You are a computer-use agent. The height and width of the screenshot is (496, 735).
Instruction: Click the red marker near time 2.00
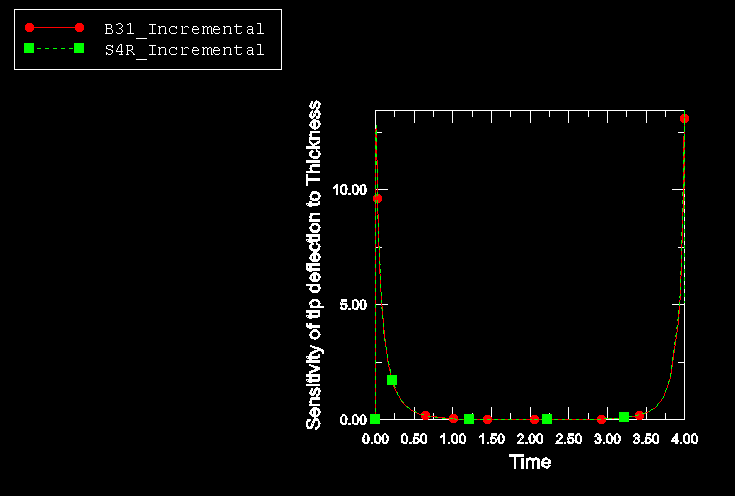pos(534,419)
